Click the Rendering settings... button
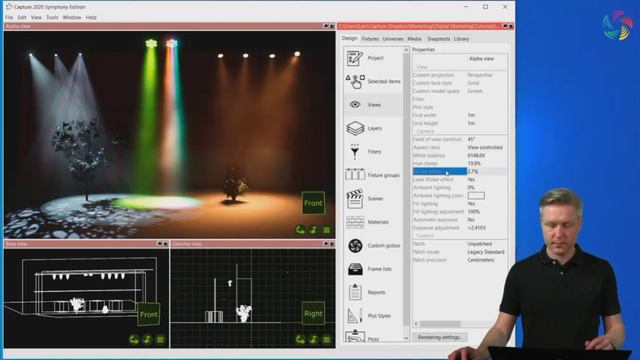Image resolution: width=640 pixels, height=360 pixels. tap(440, 338)
